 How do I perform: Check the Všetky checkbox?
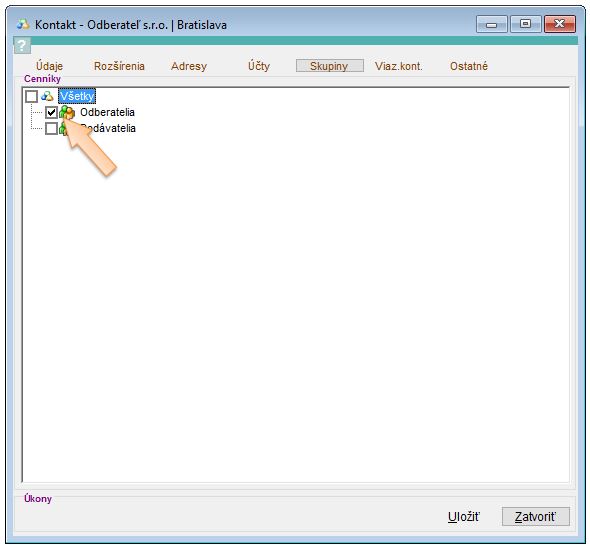point(32,96)
